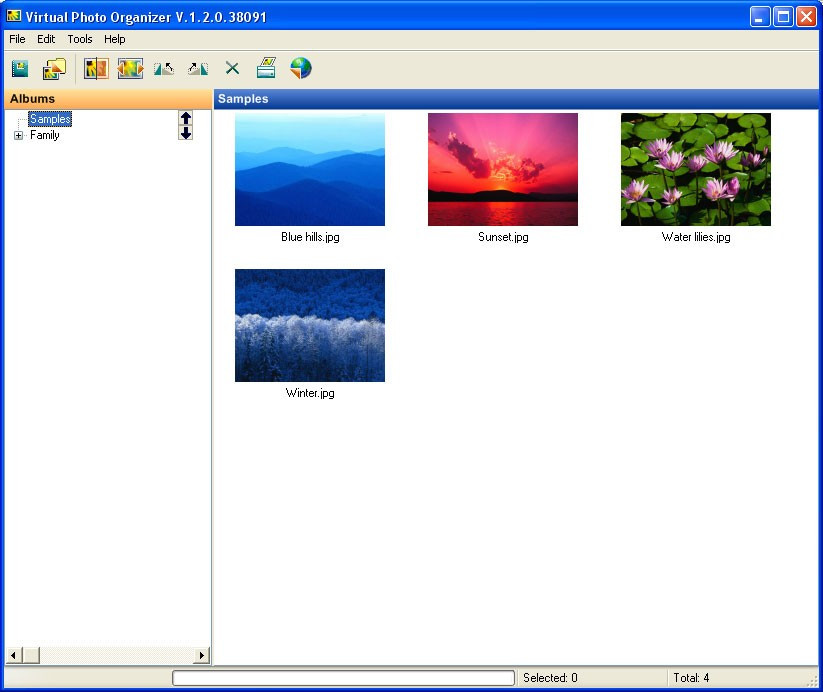Click the new album icon in toolbar
Image resolution: width=823 pixels, height=692 pixels.
pyautogui.click(x=20, y=68)
